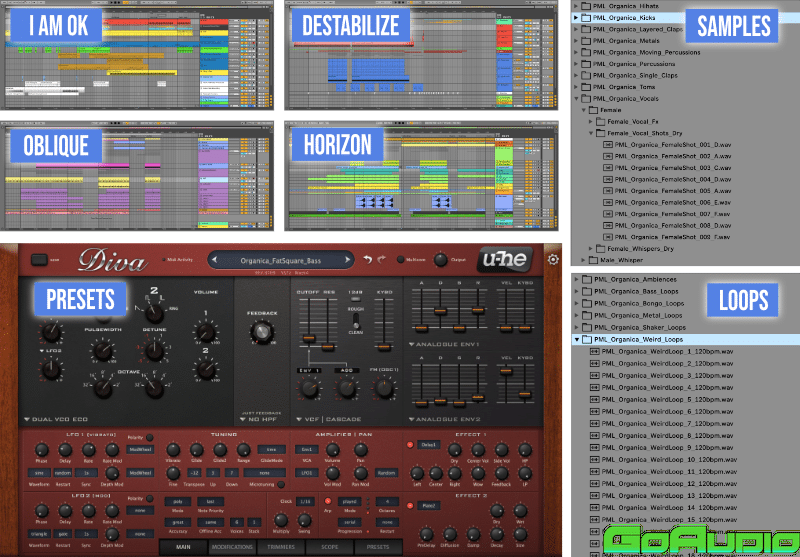
Task: Click the FemaleShot_001_D.wav audio file icon
Action: pos(607,144)
